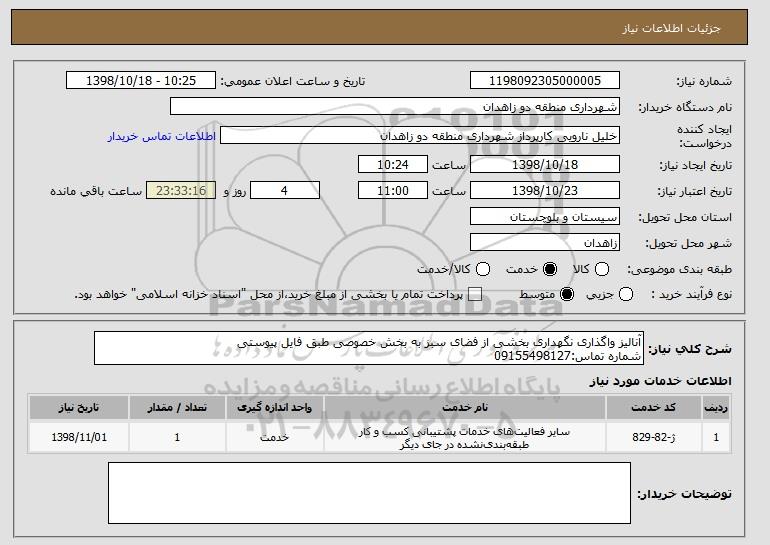Click the نام خدمت column header

pyautogui.click(x=465, y=408)
